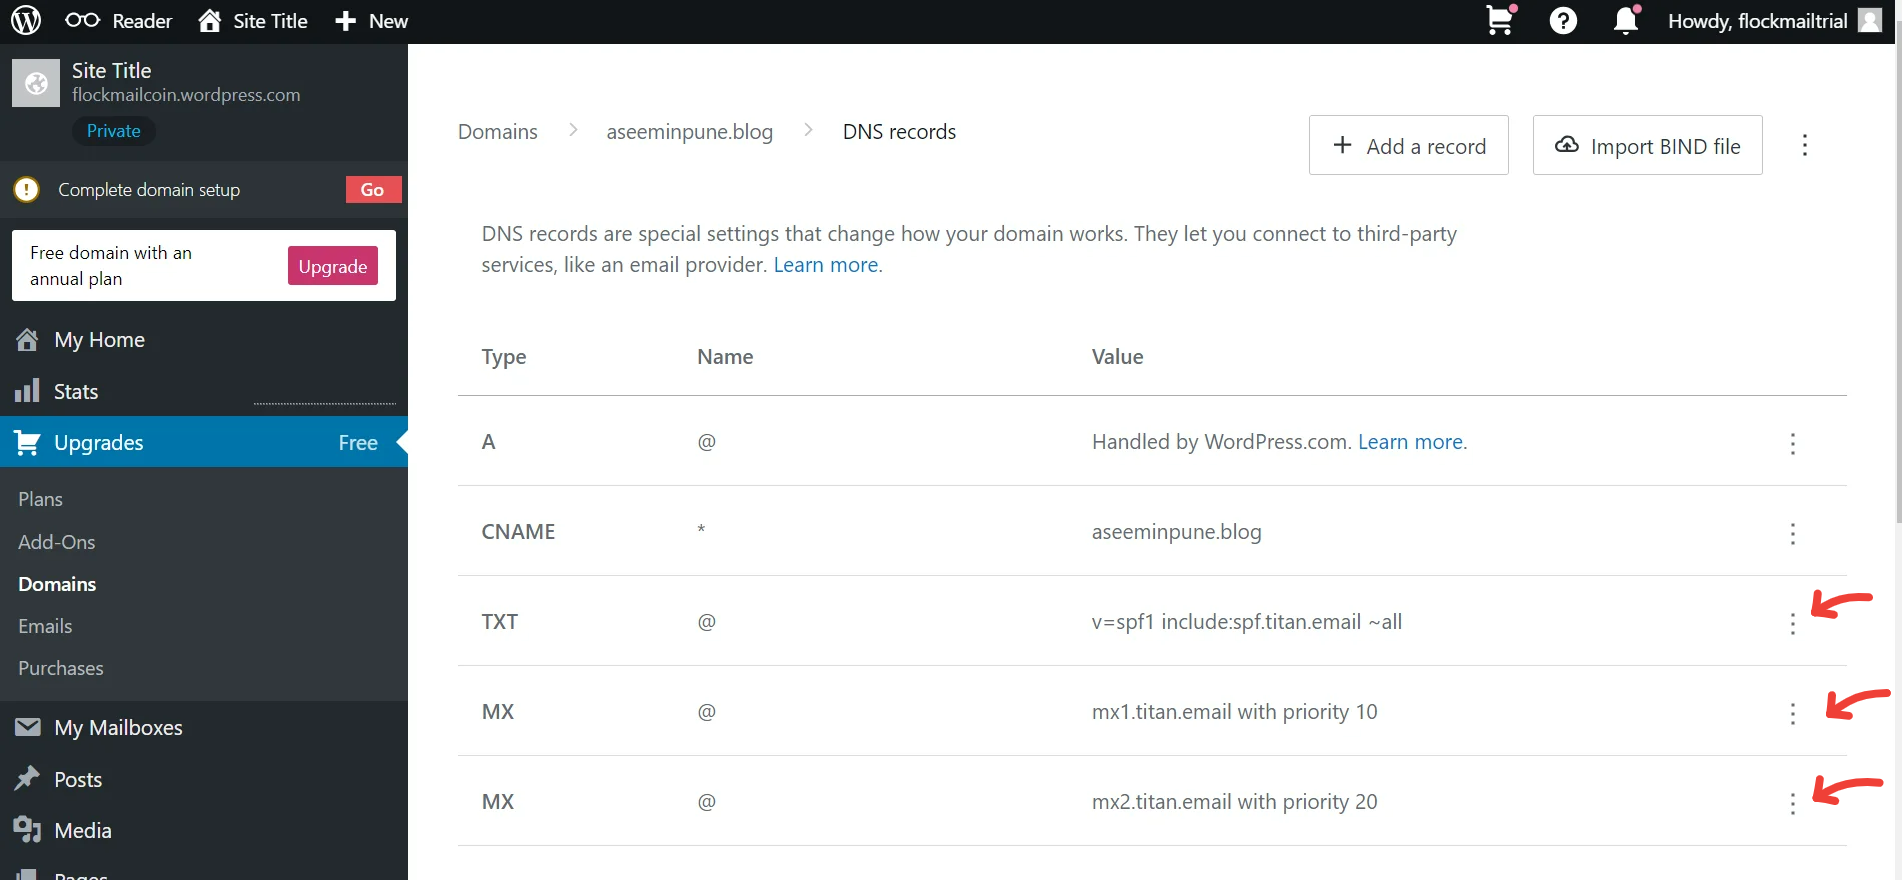Open Learn more link in A record
This screenshot has height=880, width=1902.
tap(1411, 442)
